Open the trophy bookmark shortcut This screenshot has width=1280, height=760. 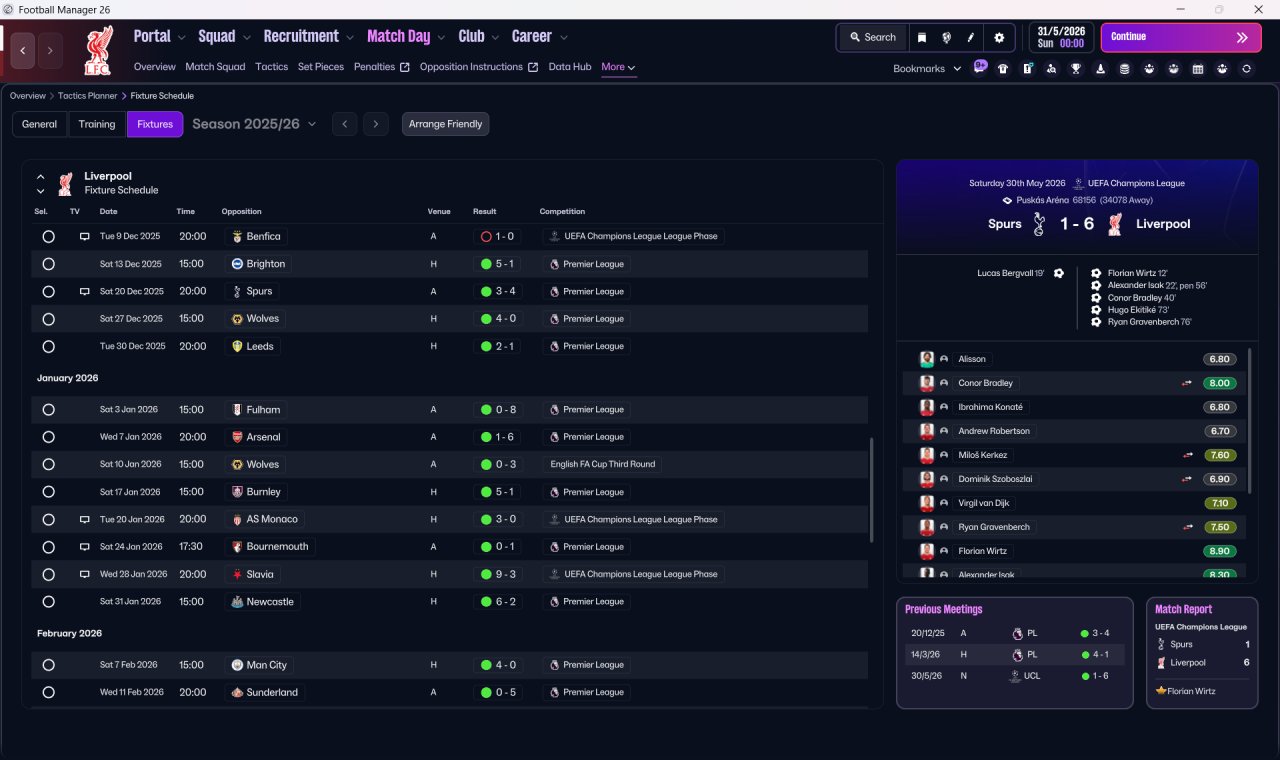[x=1075, y=68]
